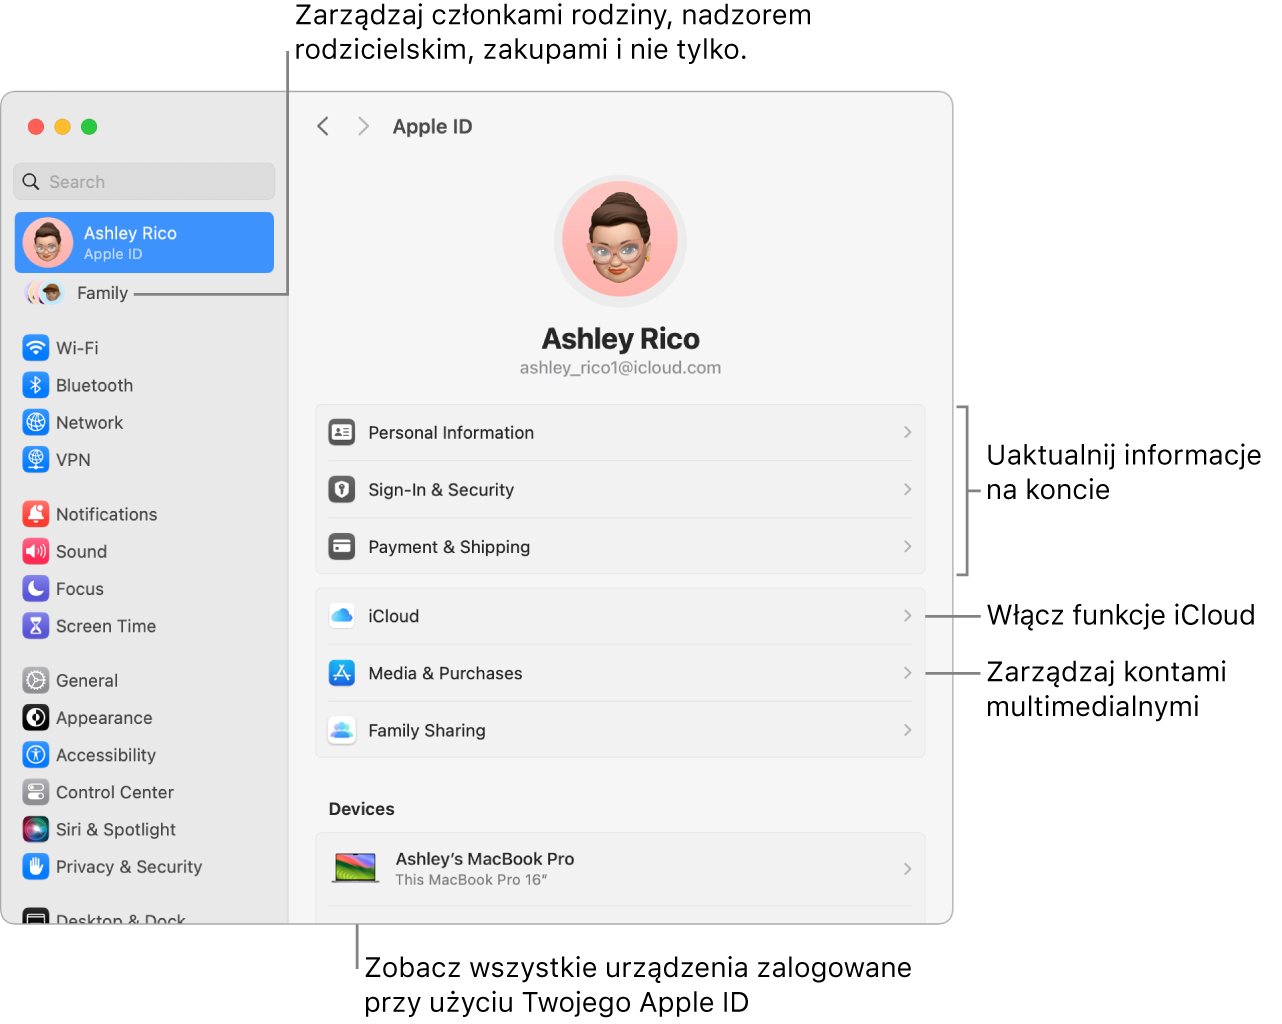Expand Sign-In & Security row chevron
Screen dimensions: 1282x1024
click(x=907, y=489)
